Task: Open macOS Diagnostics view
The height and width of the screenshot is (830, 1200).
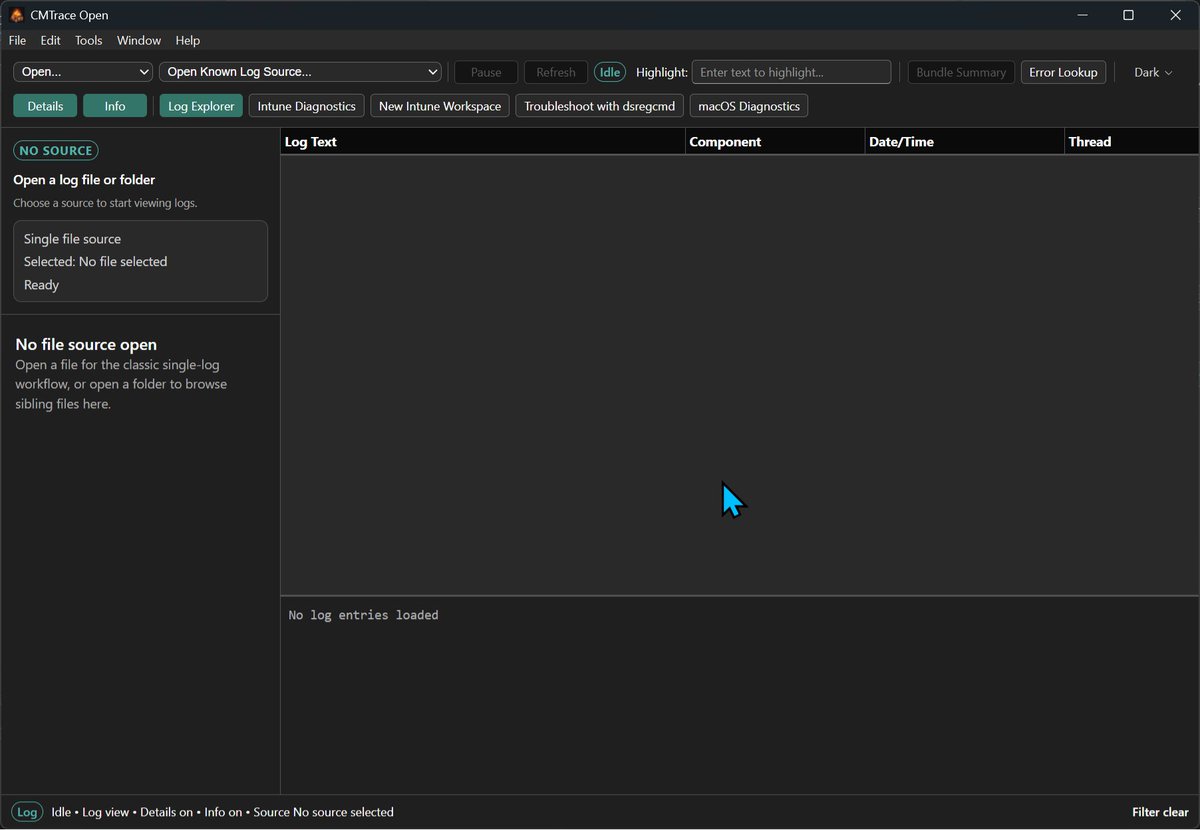Action: 749,106
